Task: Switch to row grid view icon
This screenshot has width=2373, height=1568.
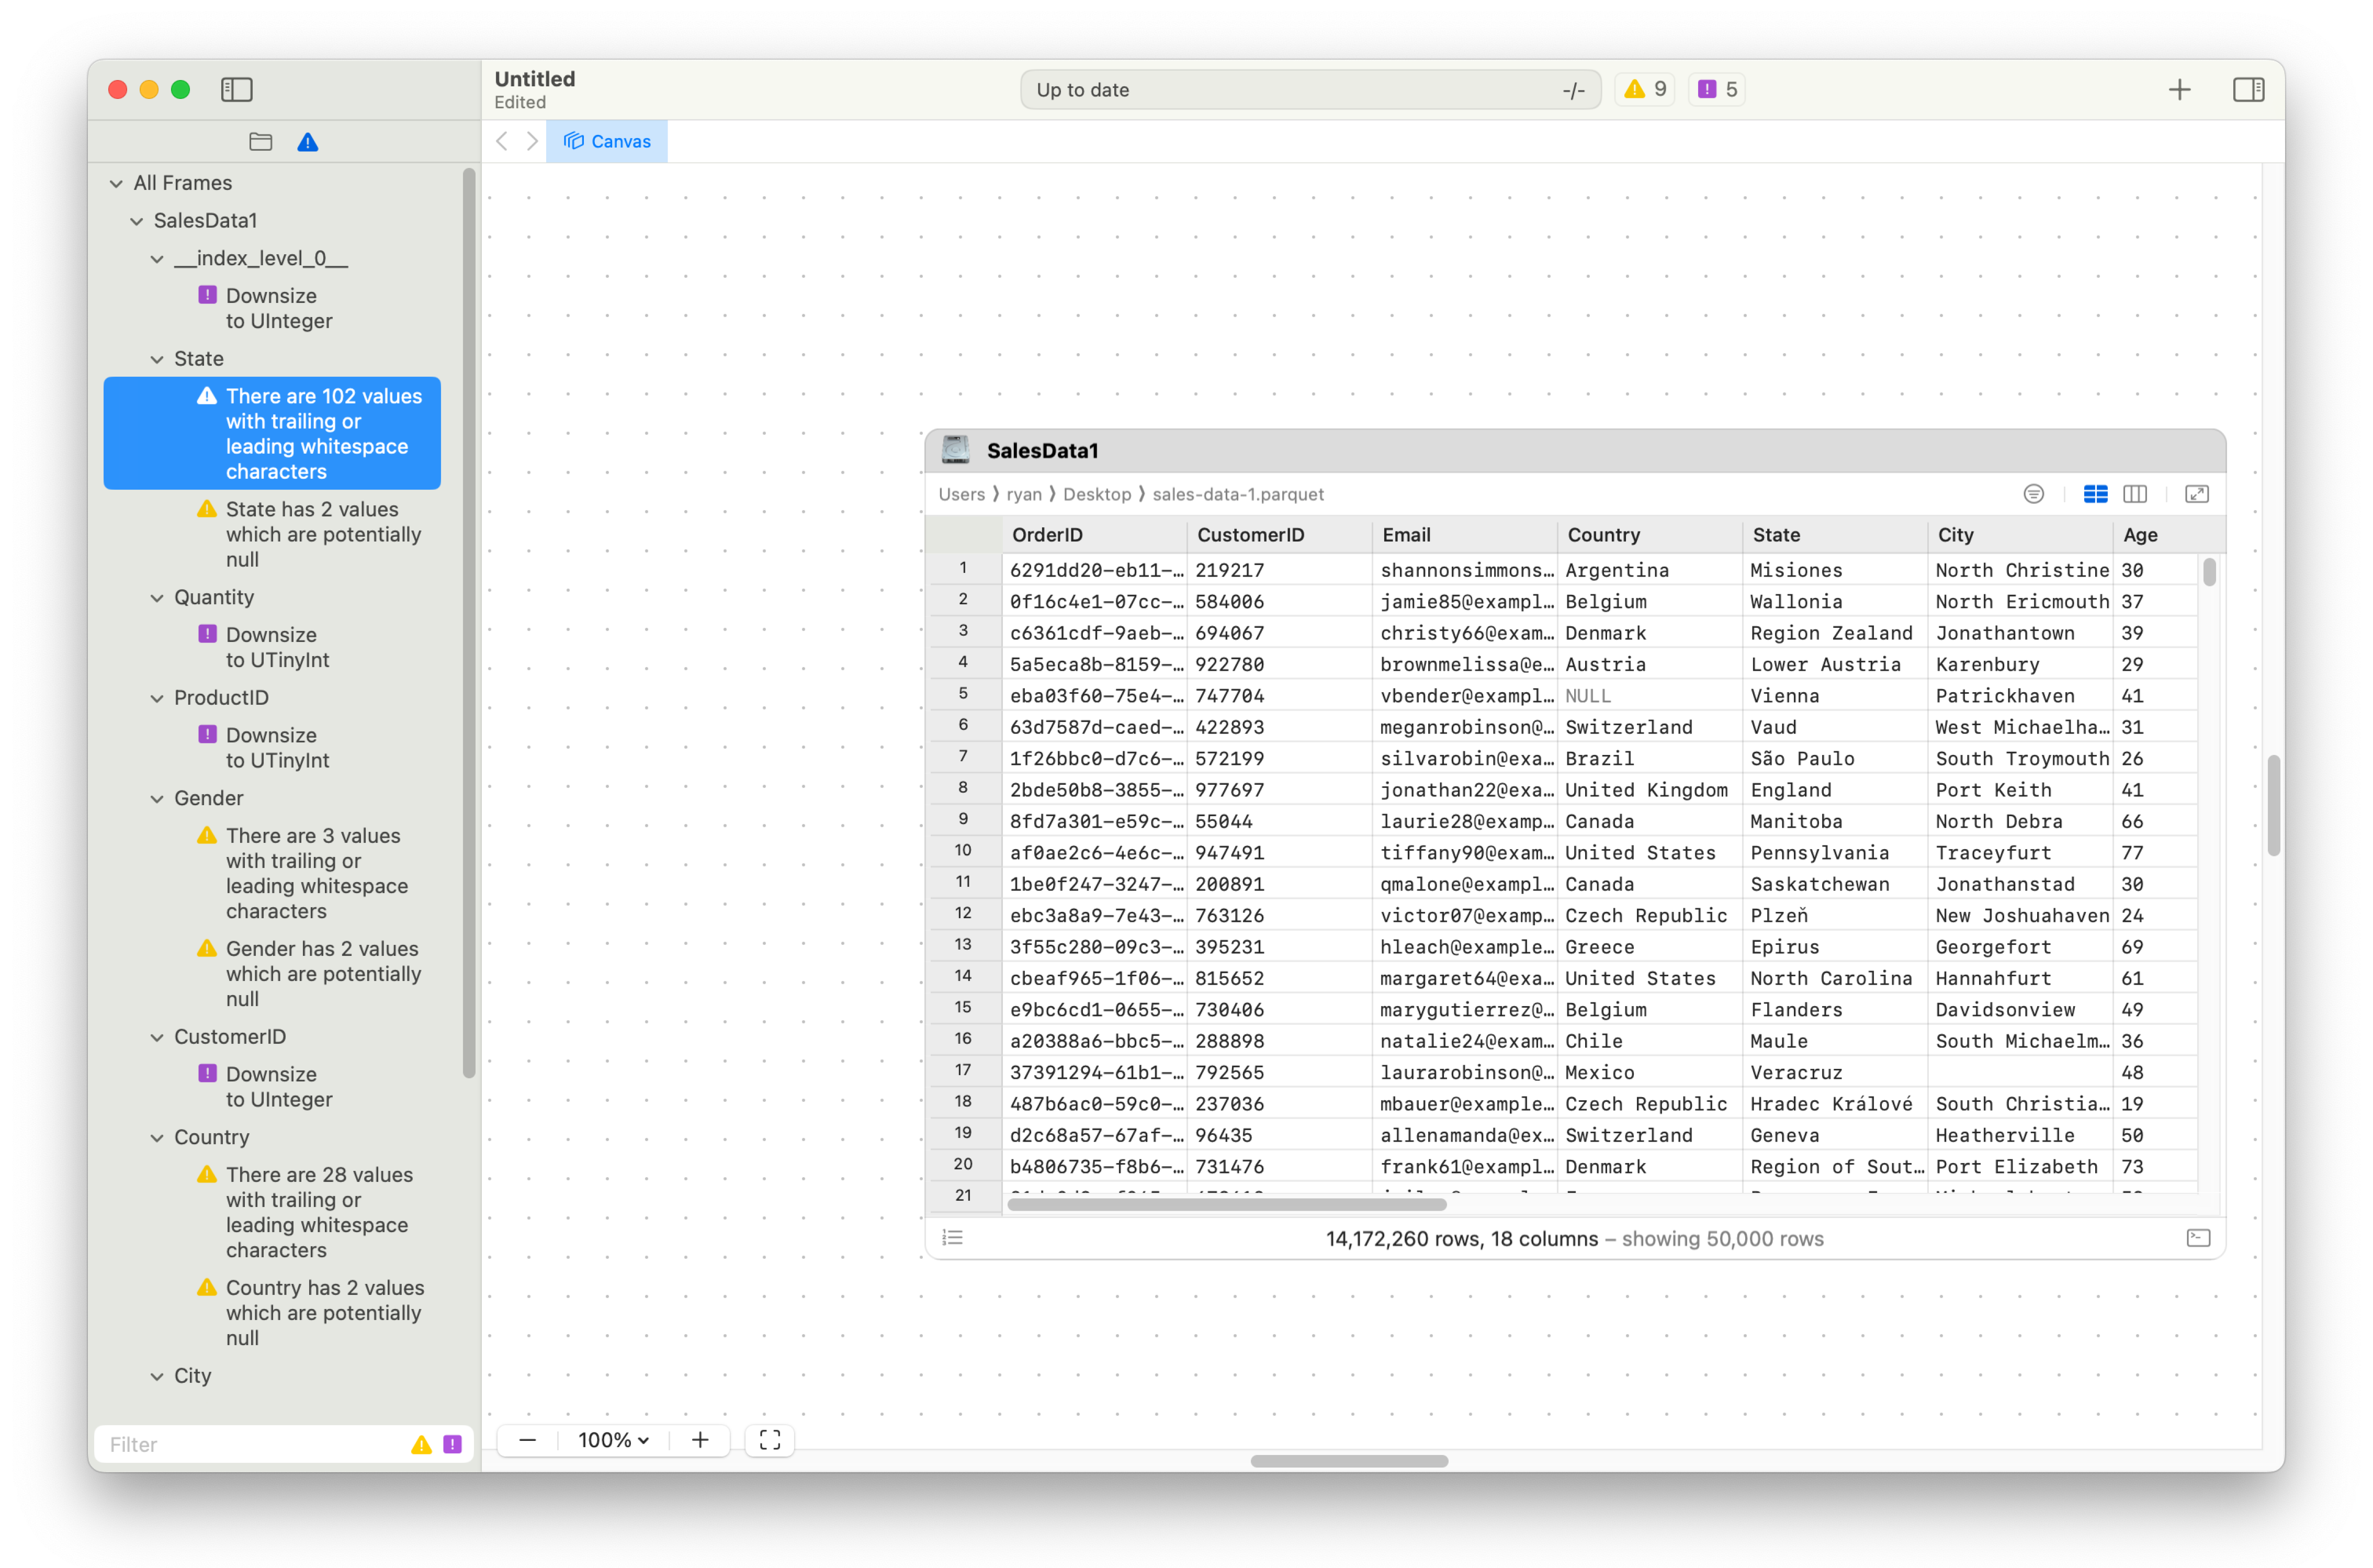Action: pyautogui.click(x=2095, y=494)
